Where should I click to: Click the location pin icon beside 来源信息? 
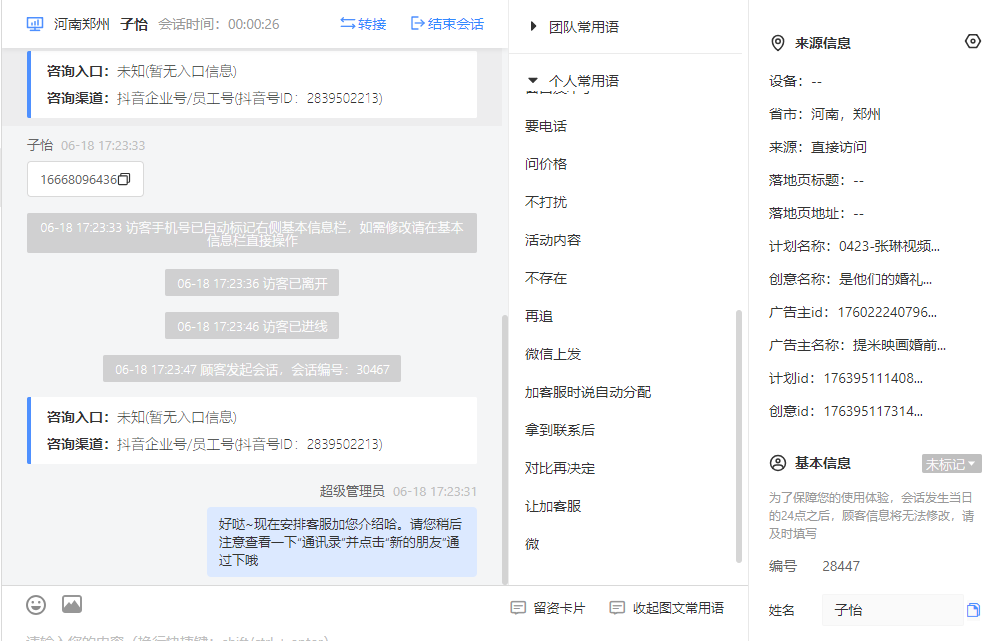(x=777, y=43)
